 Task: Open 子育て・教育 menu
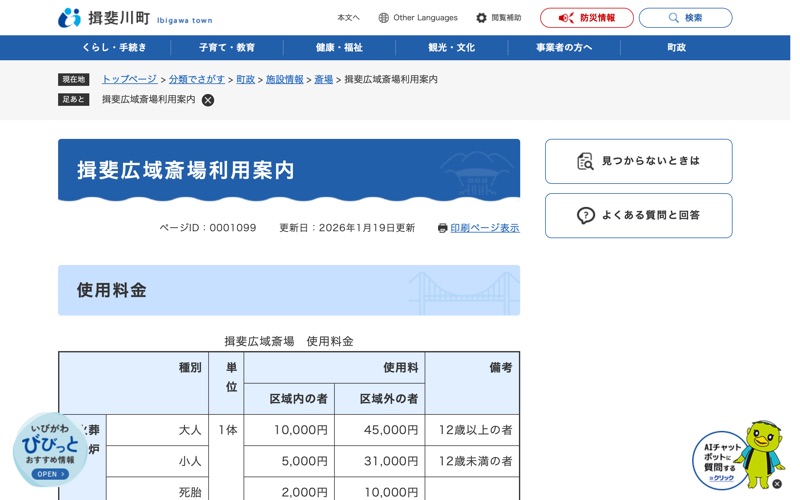pos(227,47)
